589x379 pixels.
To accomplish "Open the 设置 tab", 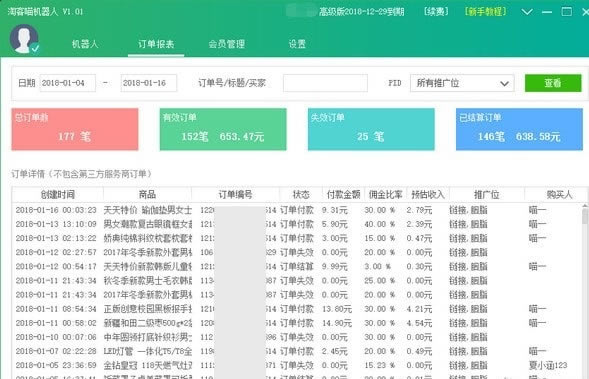I will (x=297, y=44).
